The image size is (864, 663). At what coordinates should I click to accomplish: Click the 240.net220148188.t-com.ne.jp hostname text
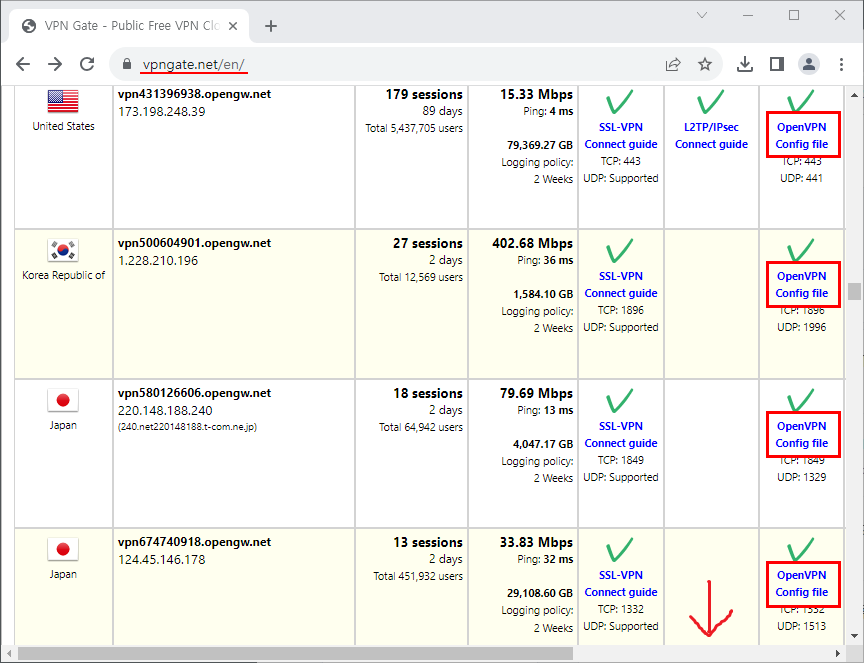(x=187, y=427)
